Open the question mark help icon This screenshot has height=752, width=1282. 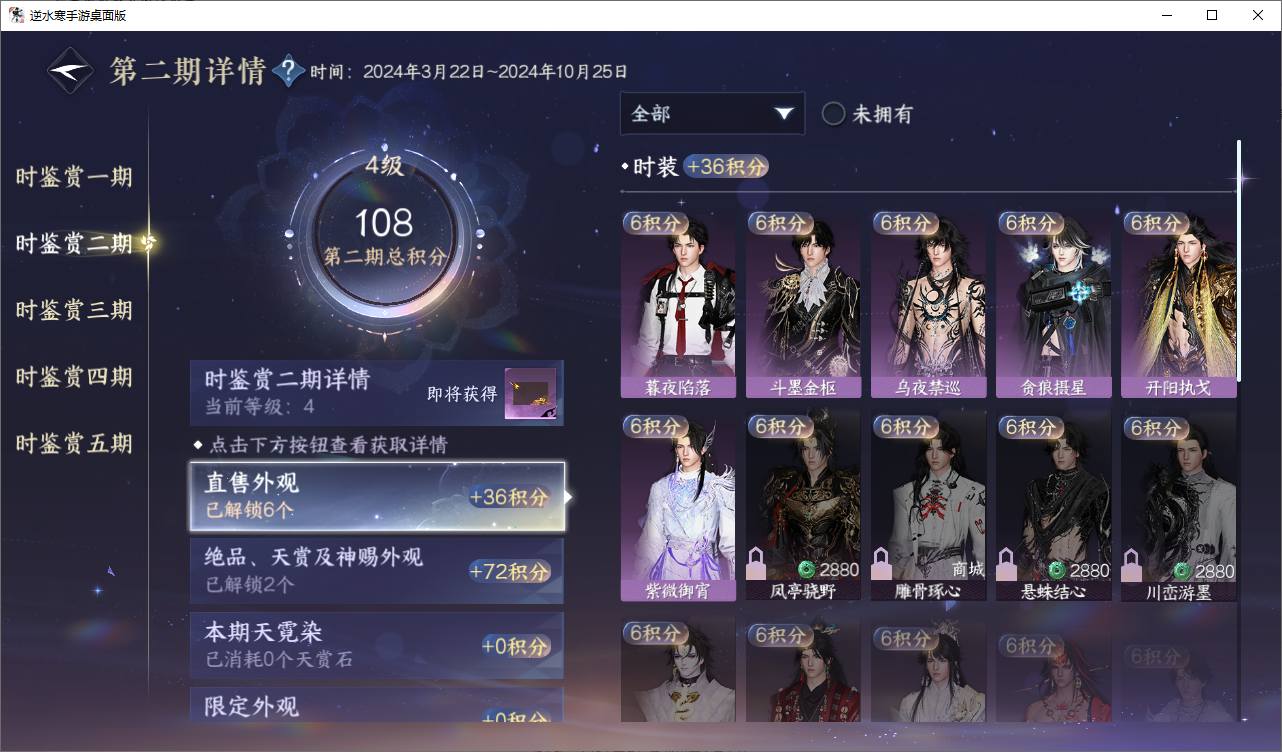point(288,70)
